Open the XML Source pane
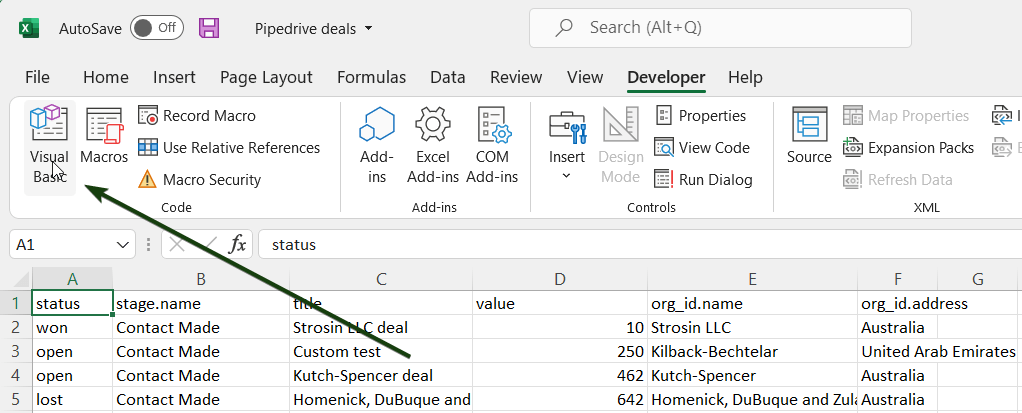The height and width of the screenshot is (413, 1022). pos(809,137)
